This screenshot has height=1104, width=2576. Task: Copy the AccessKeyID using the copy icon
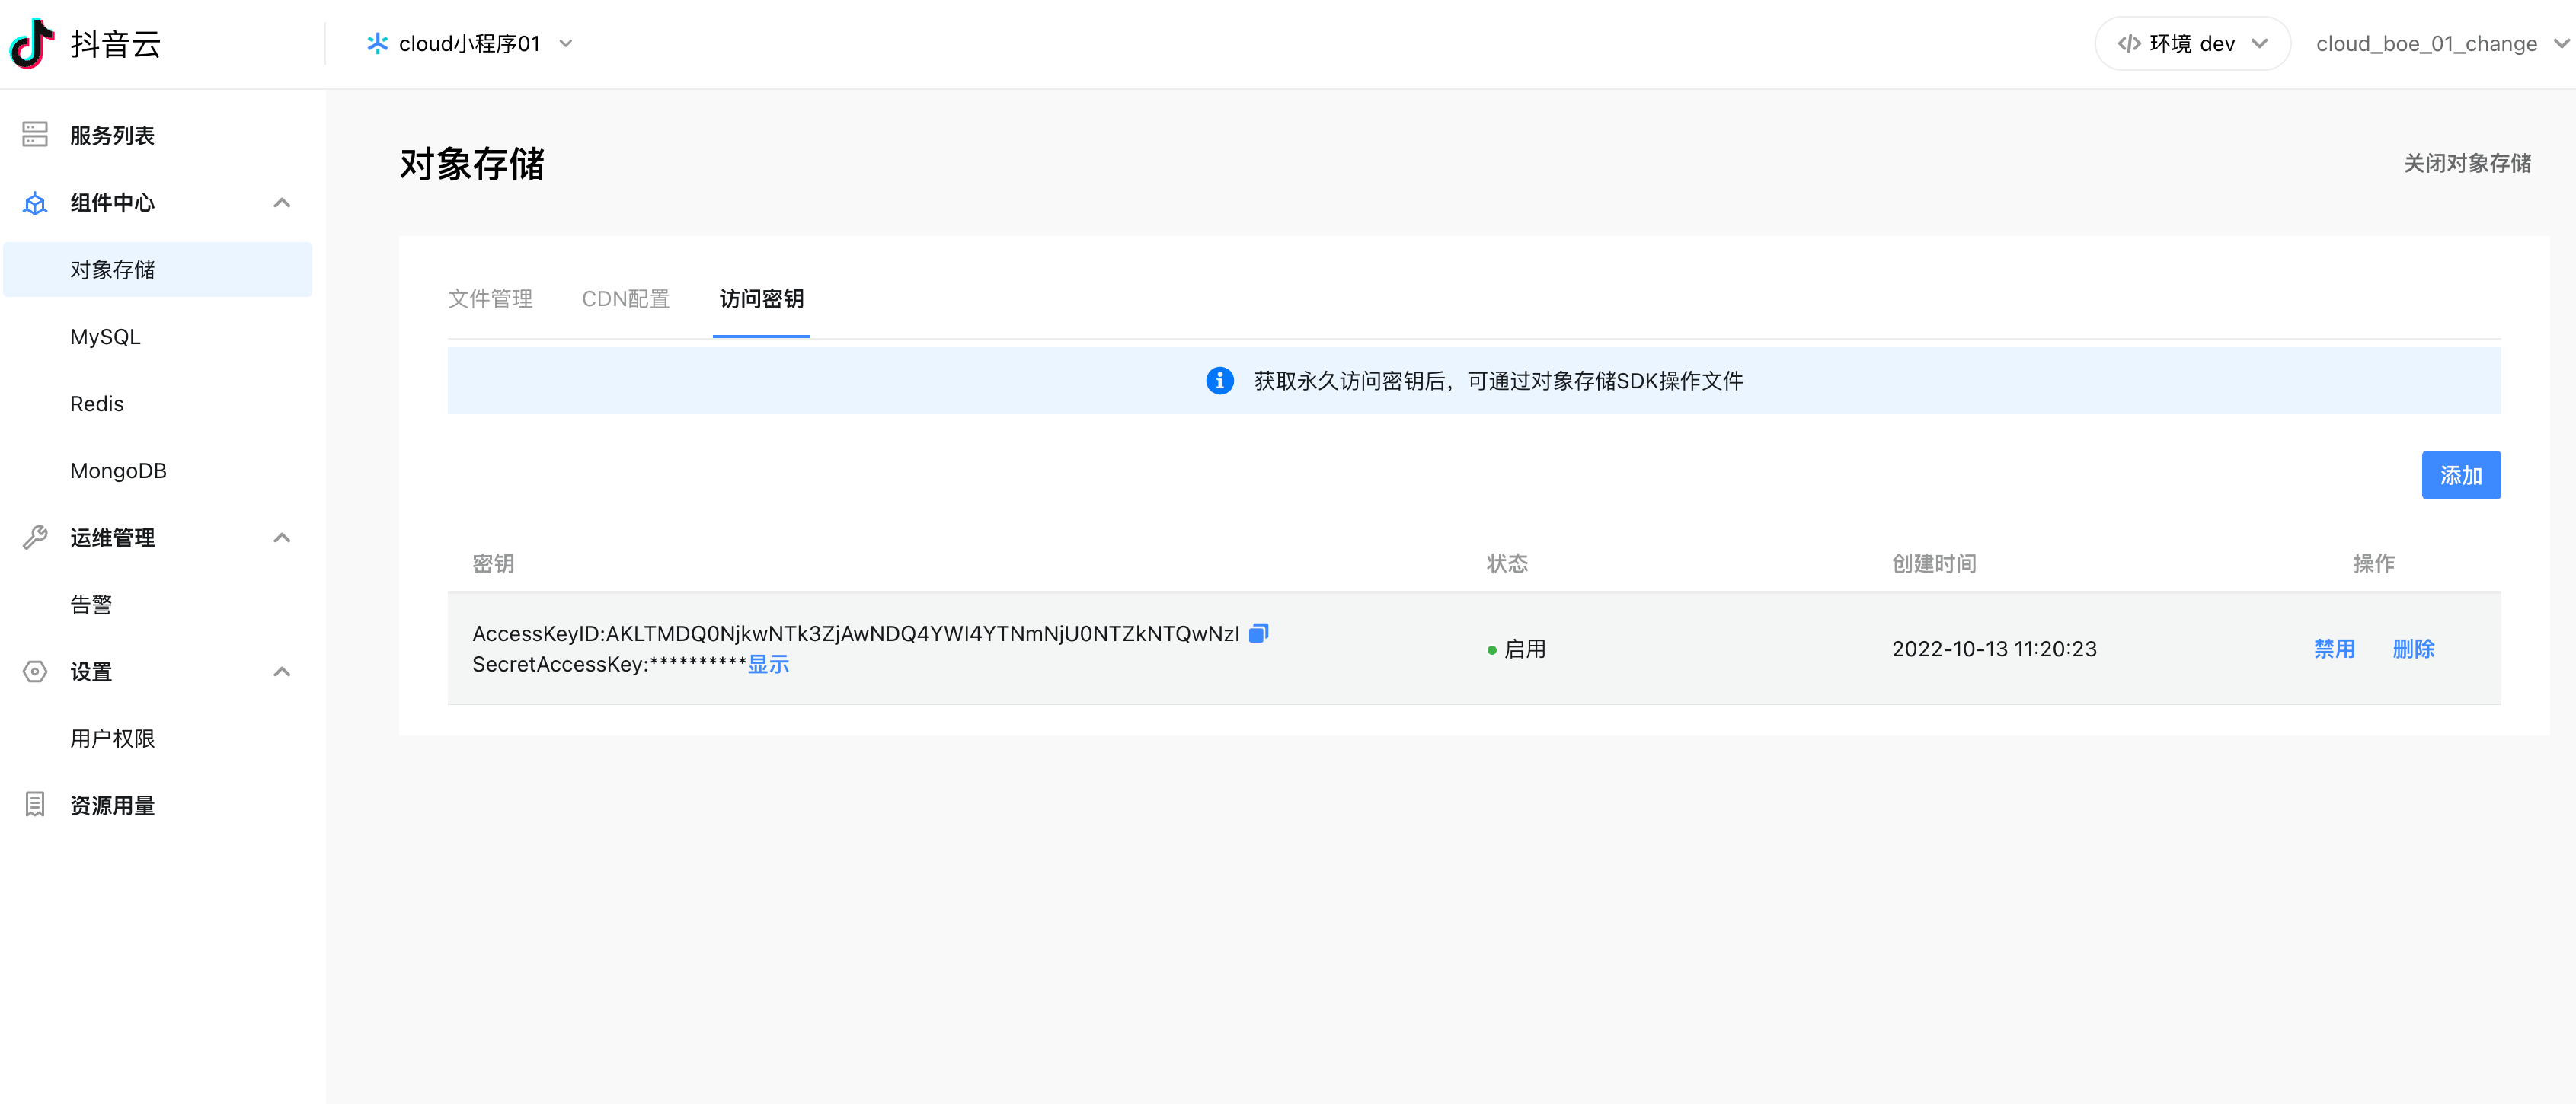pyautogui.click(x=1258, y=633)
